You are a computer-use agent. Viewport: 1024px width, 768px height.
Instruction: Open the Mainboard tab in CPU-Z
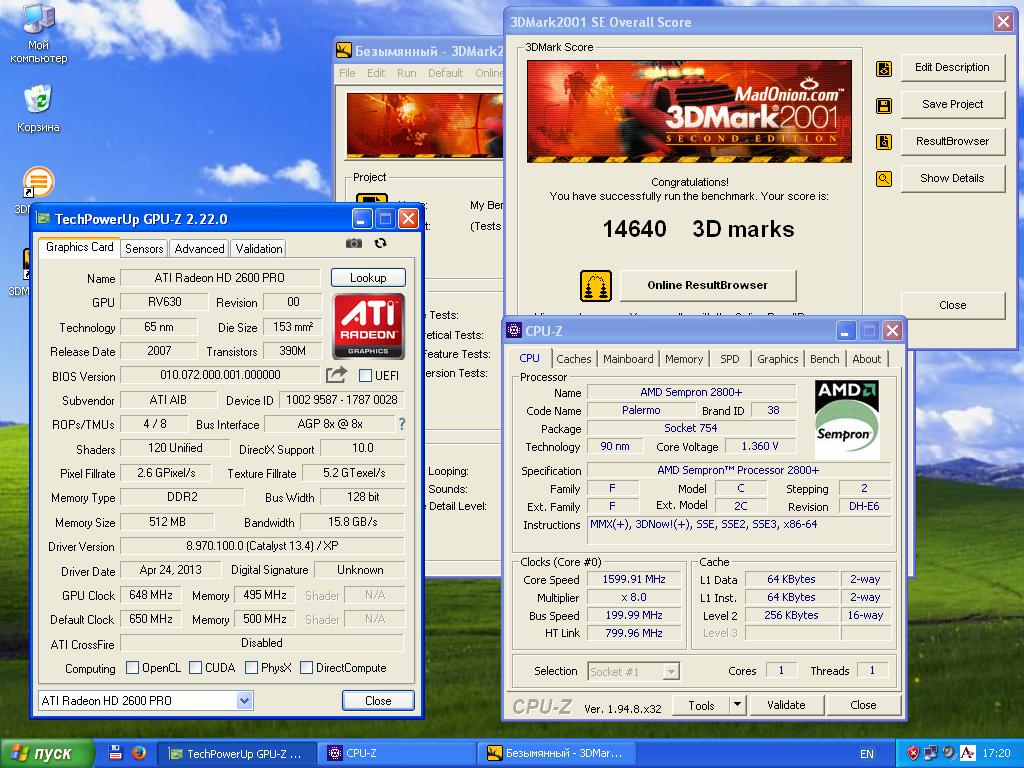tap(628, 359)
